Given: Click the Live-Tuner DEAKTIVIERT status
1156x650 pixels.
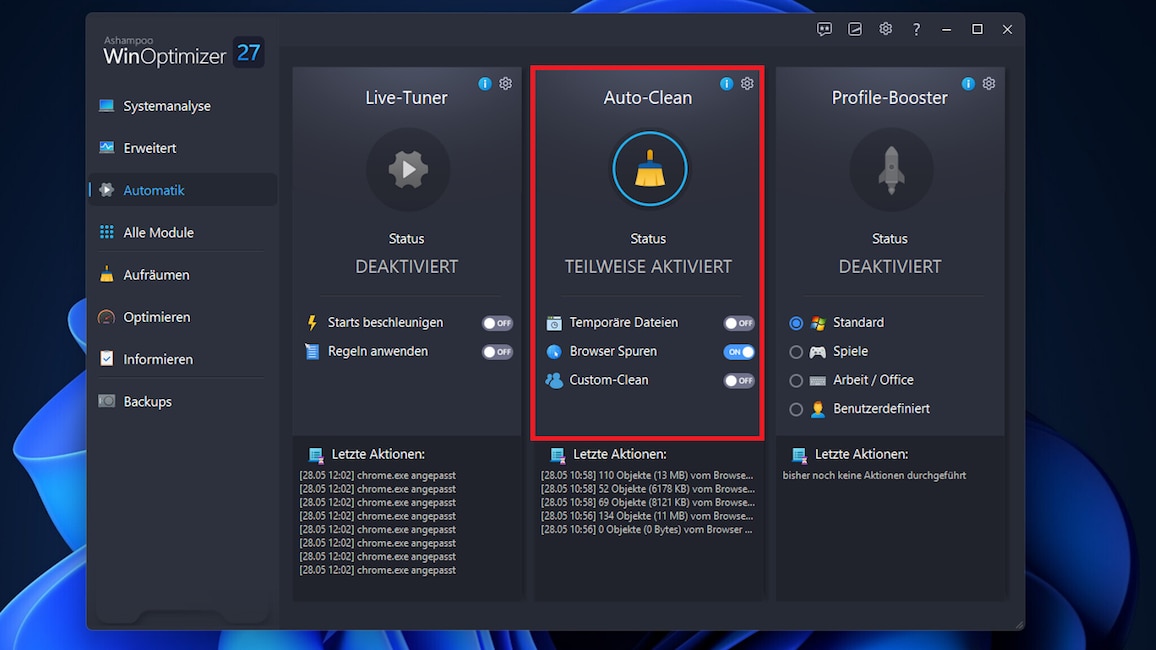Looking at the screenshot, I should point(407,266).
